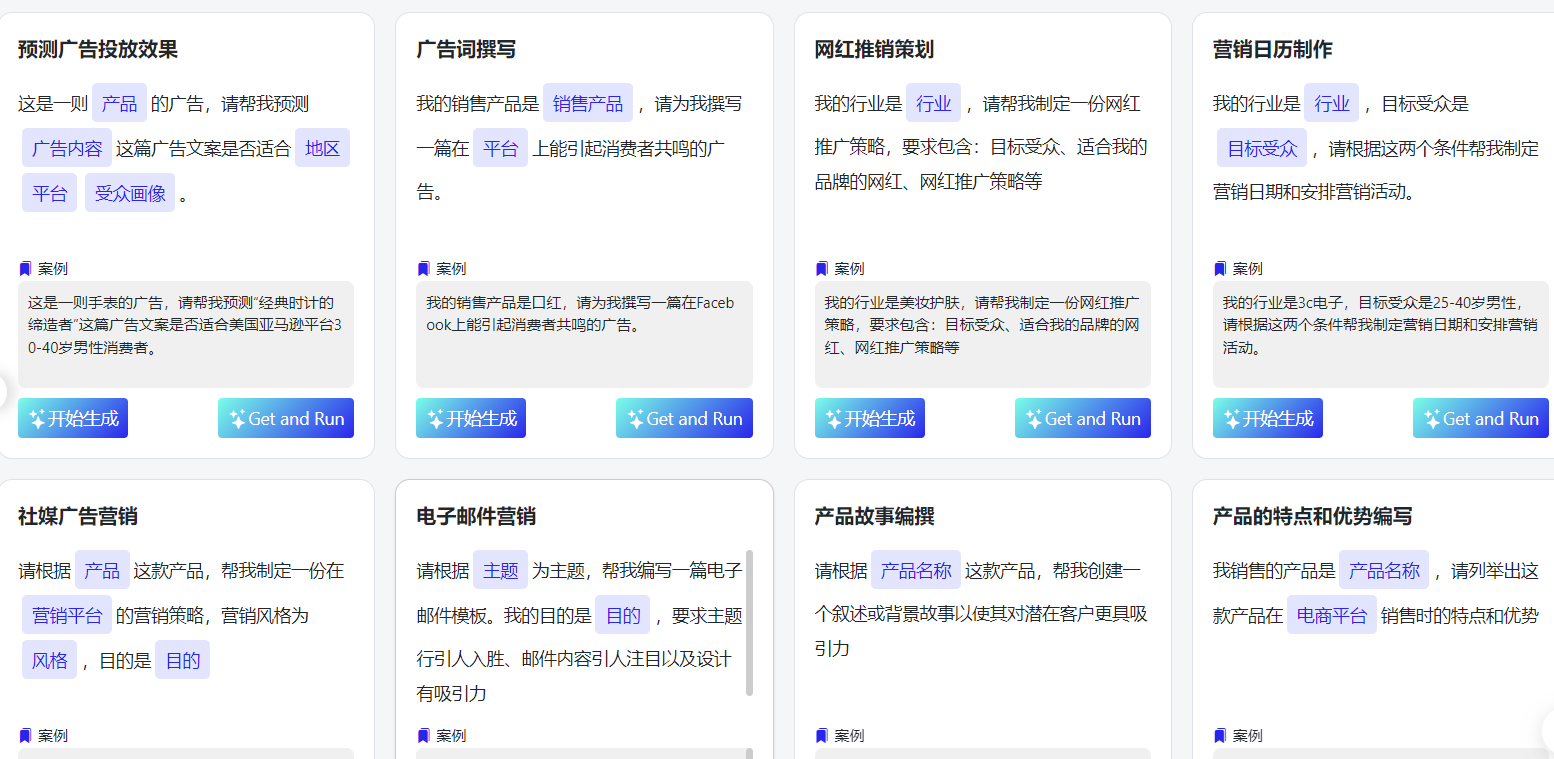Select the 销售产品 placeholder in 广告词撰写 card

tap(588, 103)
